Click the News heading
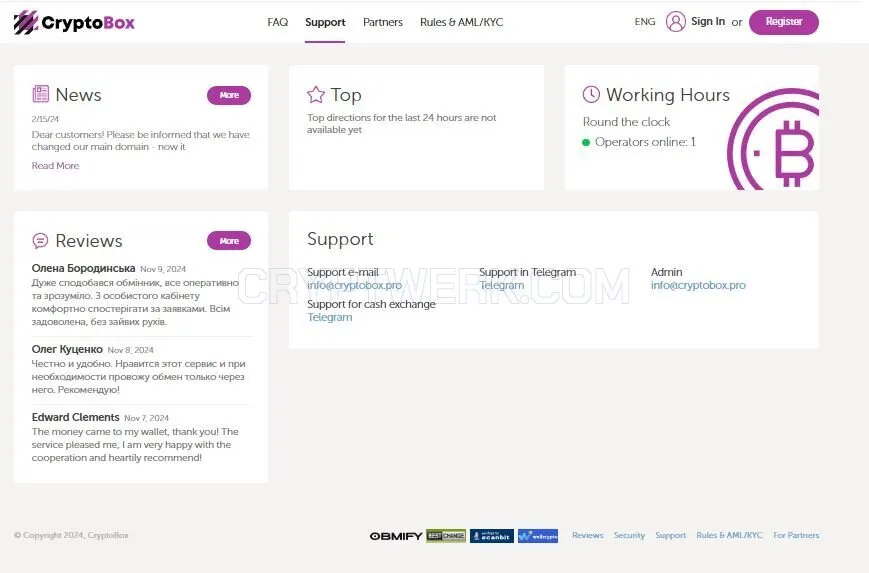The width and height of the screenshot is (869, 573). pos(78,95)
